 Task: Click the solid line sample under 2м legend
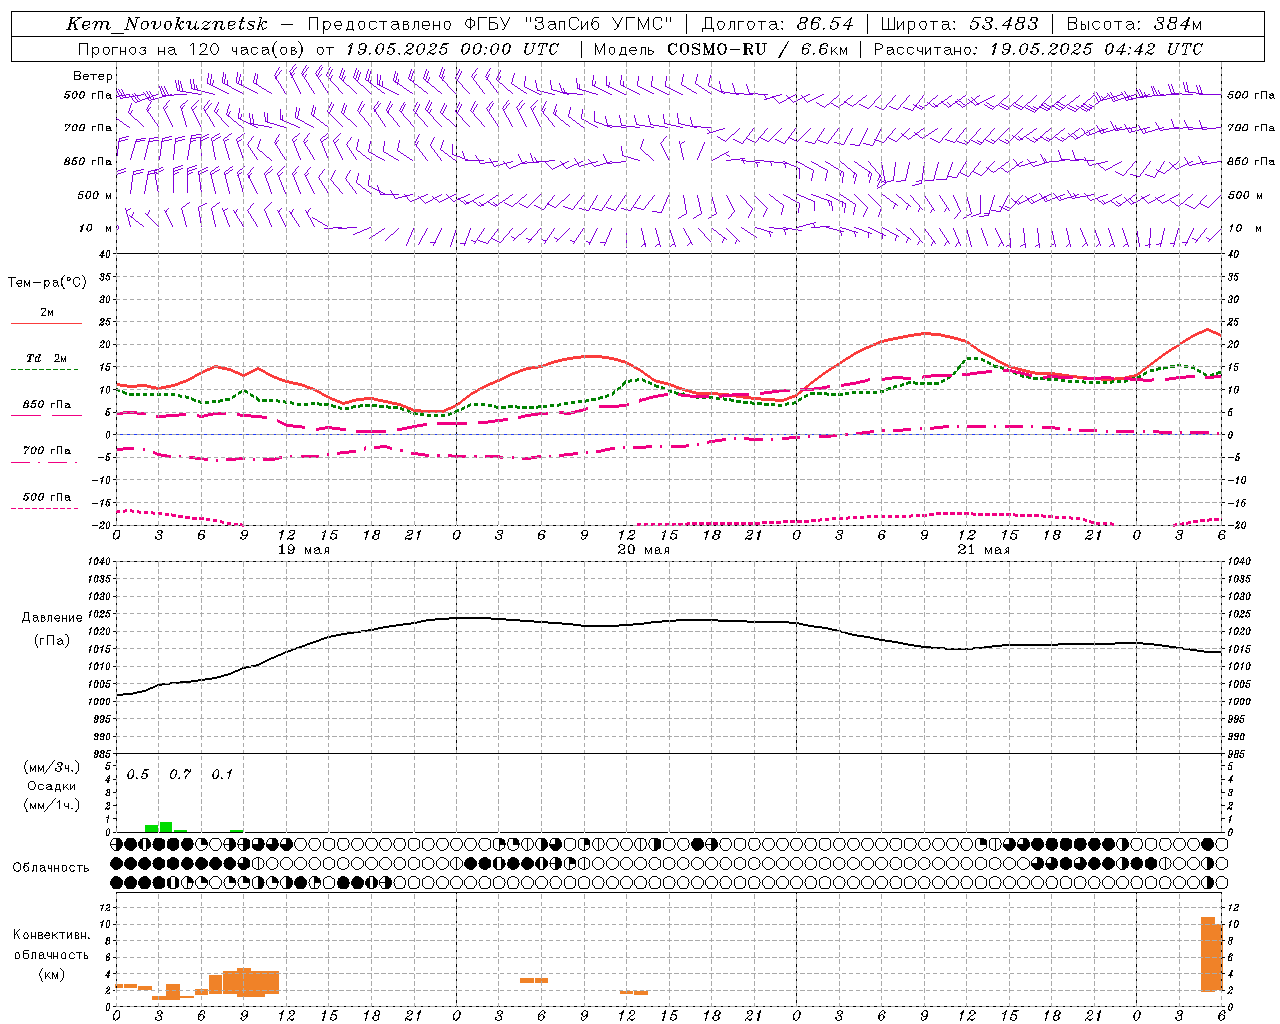46,323
